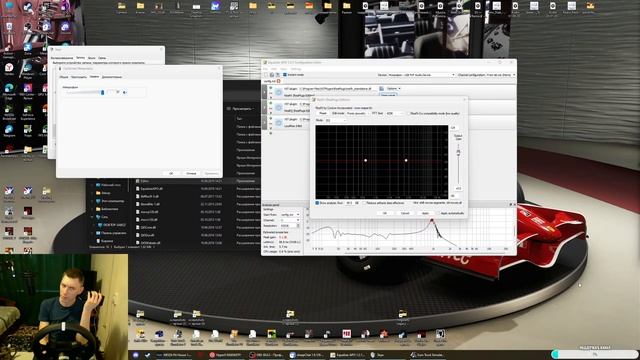Expand the first VST filter row arrow
The width and height of the screenshot is (640, 360).
(x=264, y=93)
